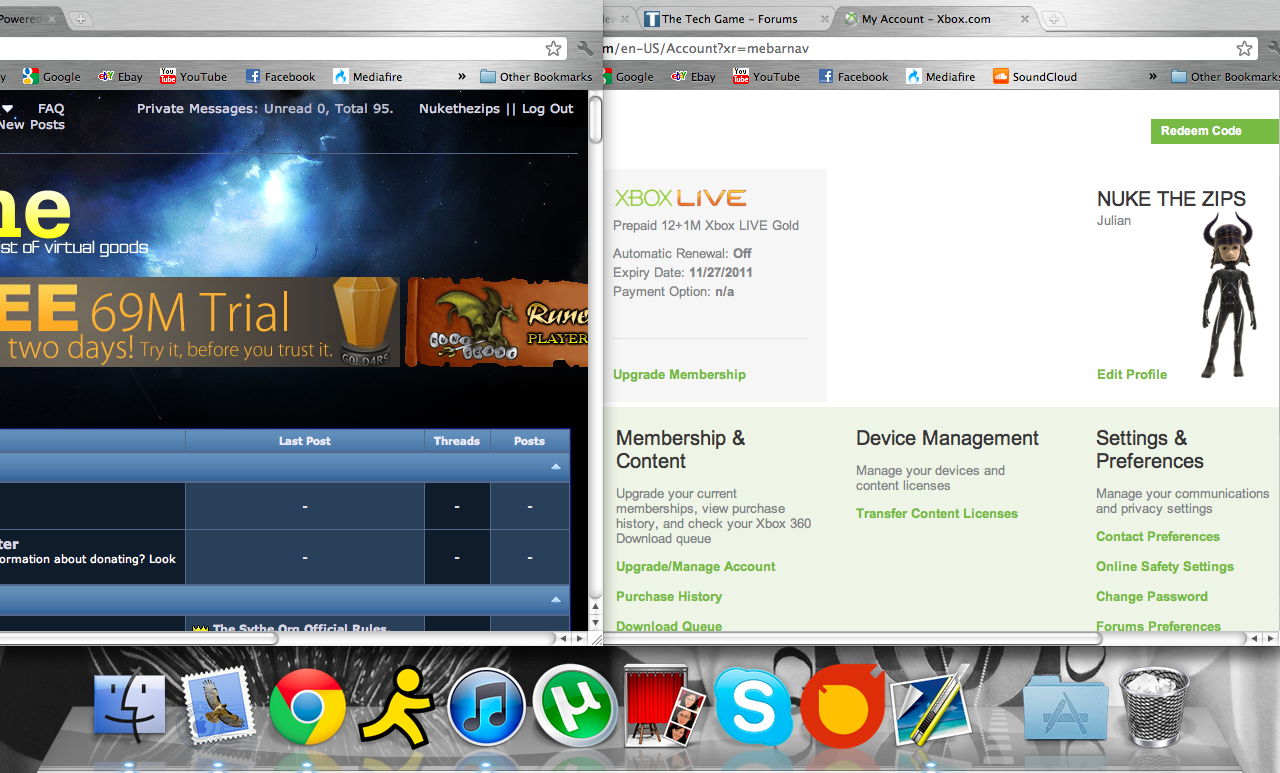Open SoundCloud bookmark in right window
This screenshot has height=773, width=1280.
tap(1035, 76)
